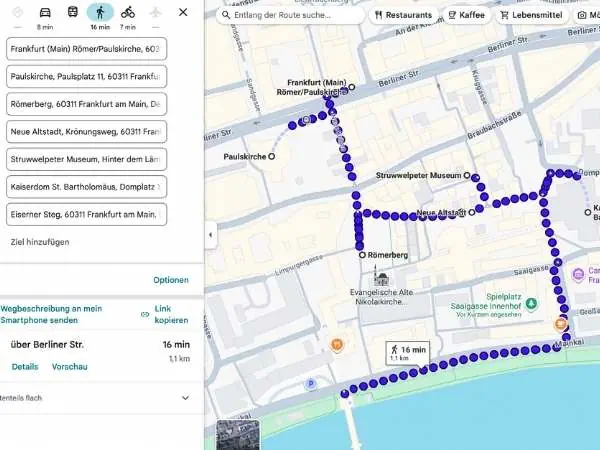Click the orange café pin on route

pyautogui.click(x=560, y=324)
